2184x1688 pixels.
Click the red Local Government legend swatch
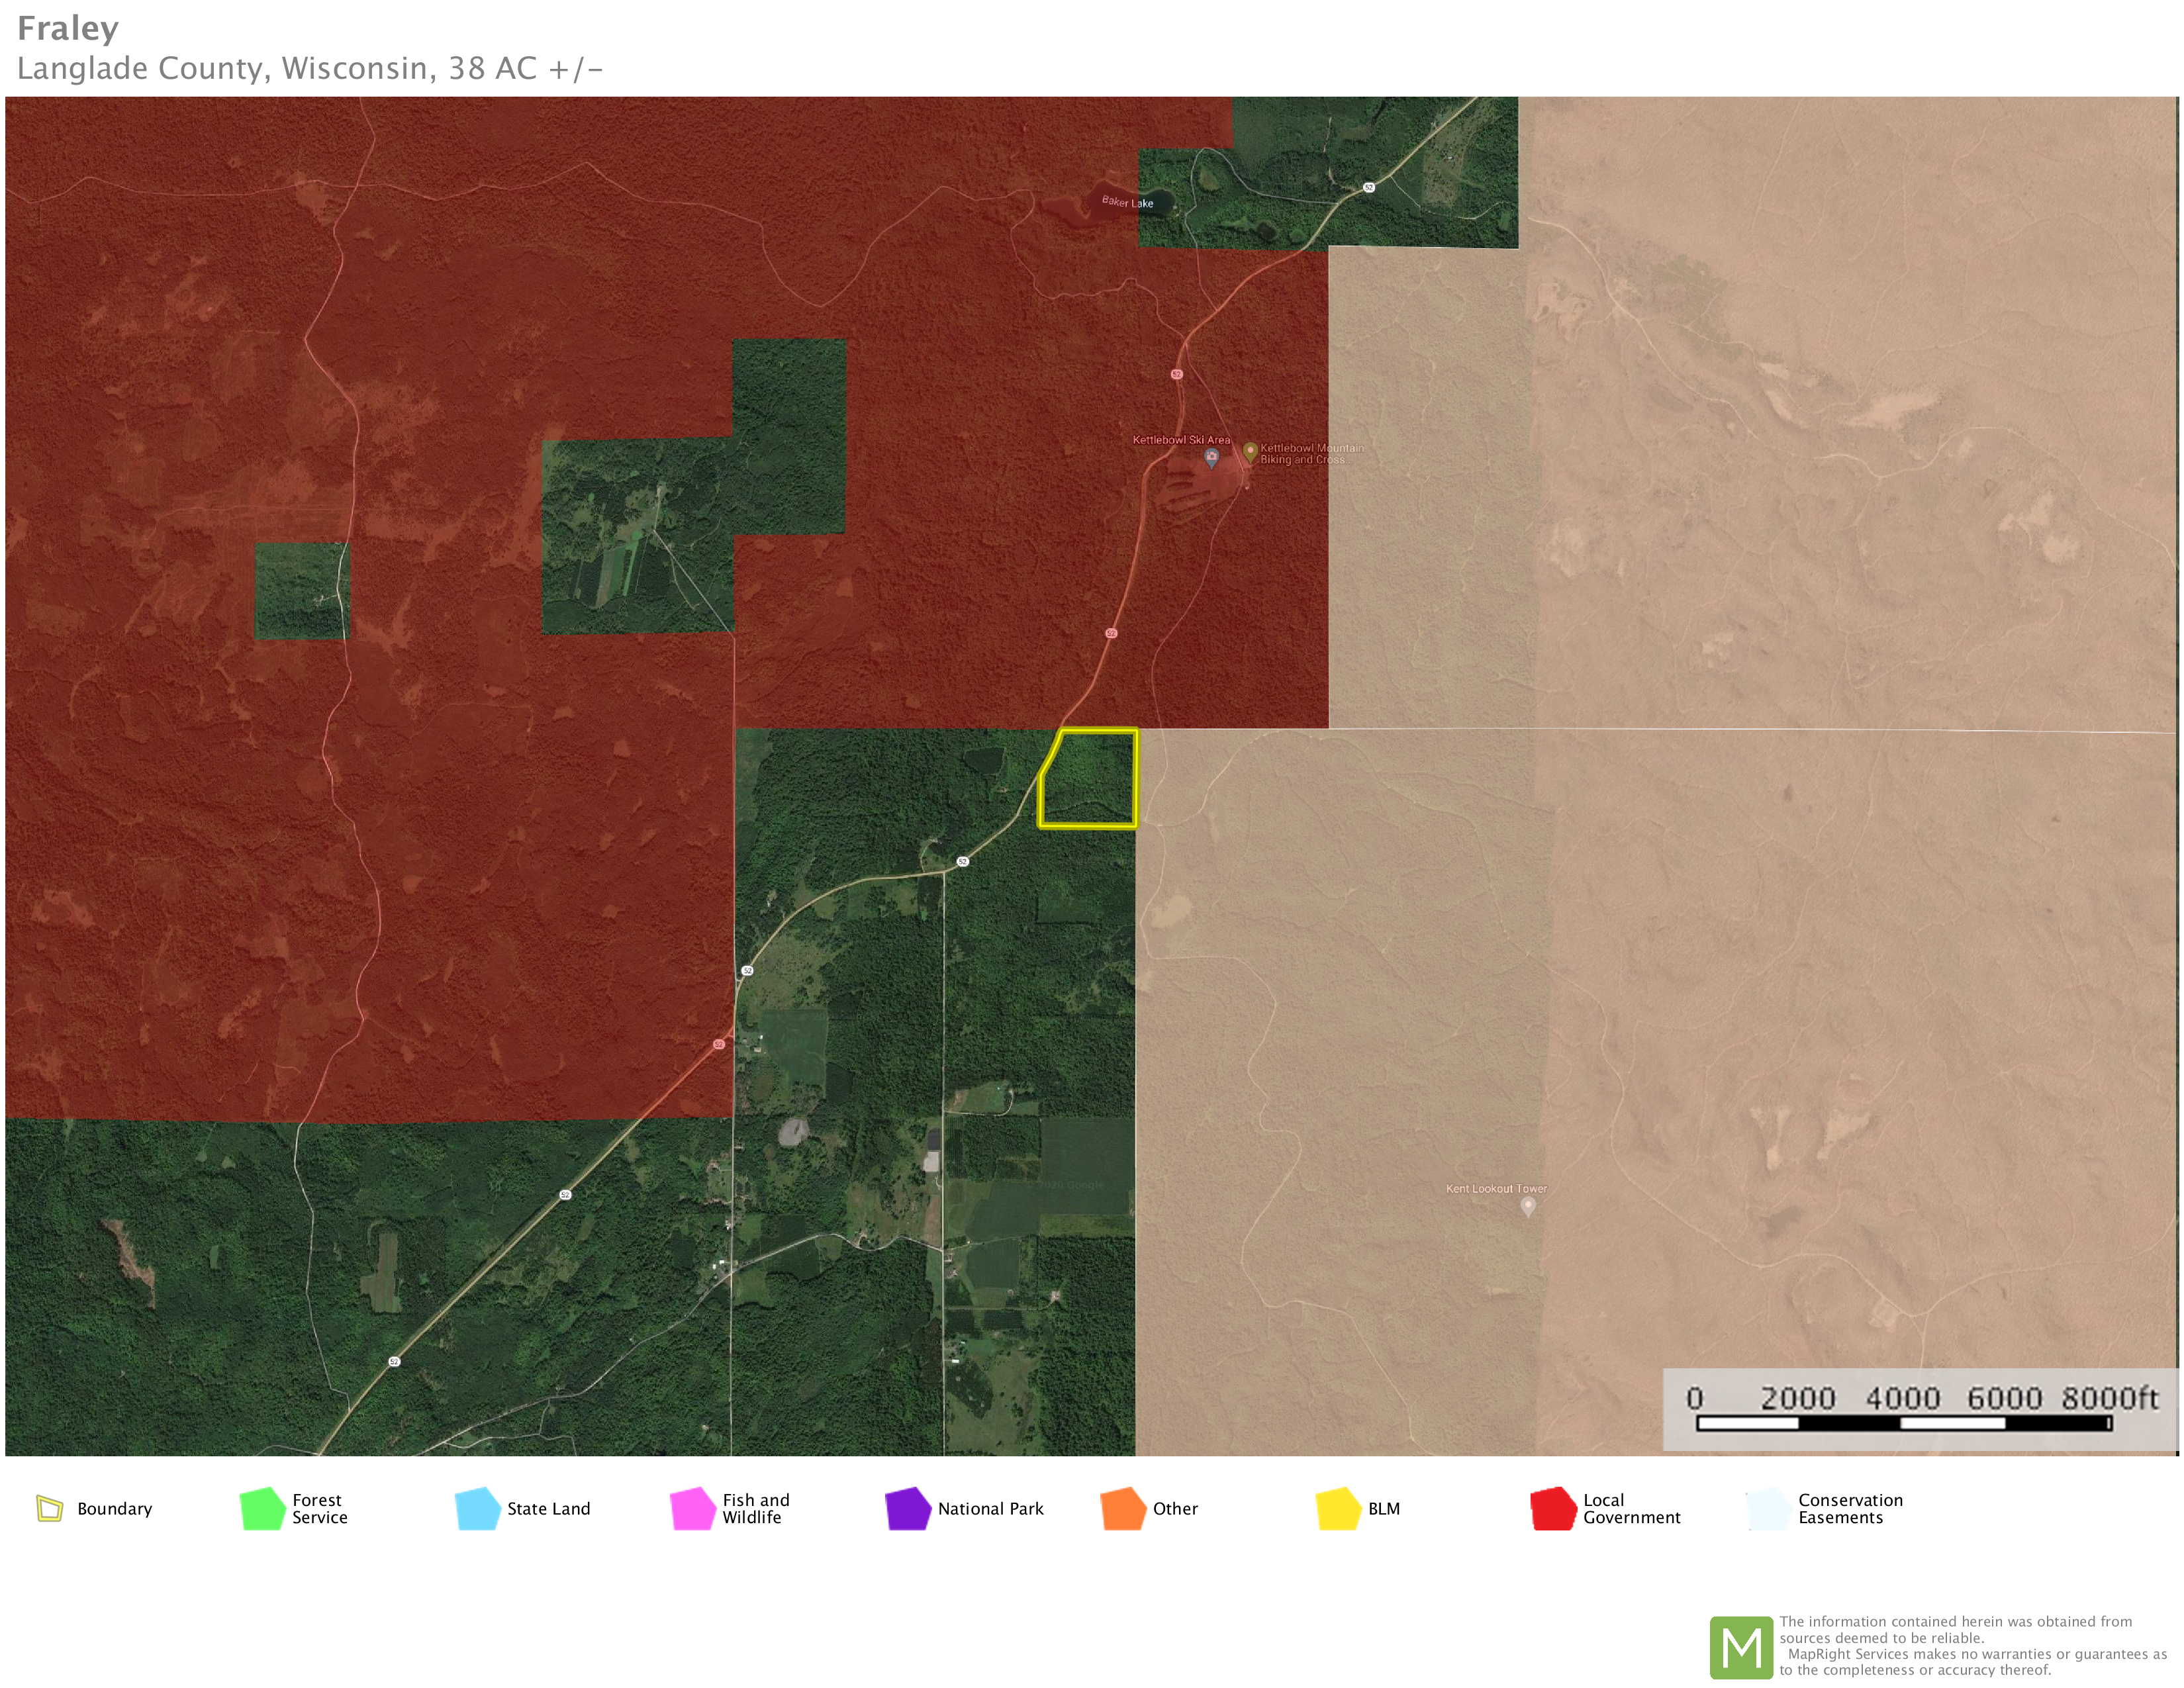tap(1553, 1509)
